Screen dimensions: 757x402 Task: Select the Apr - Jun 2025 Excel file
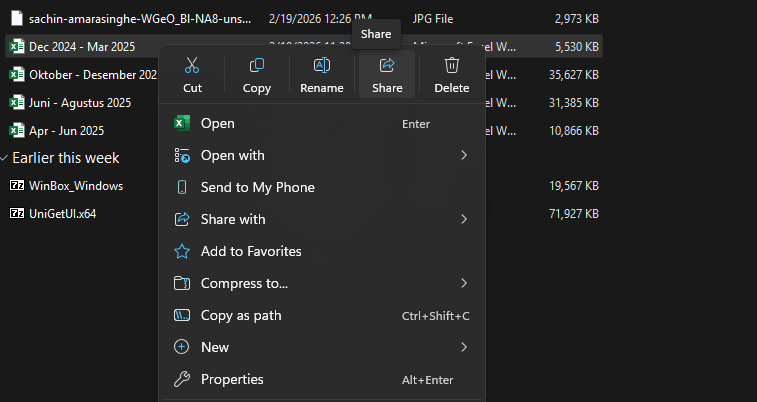click(66, 130)
